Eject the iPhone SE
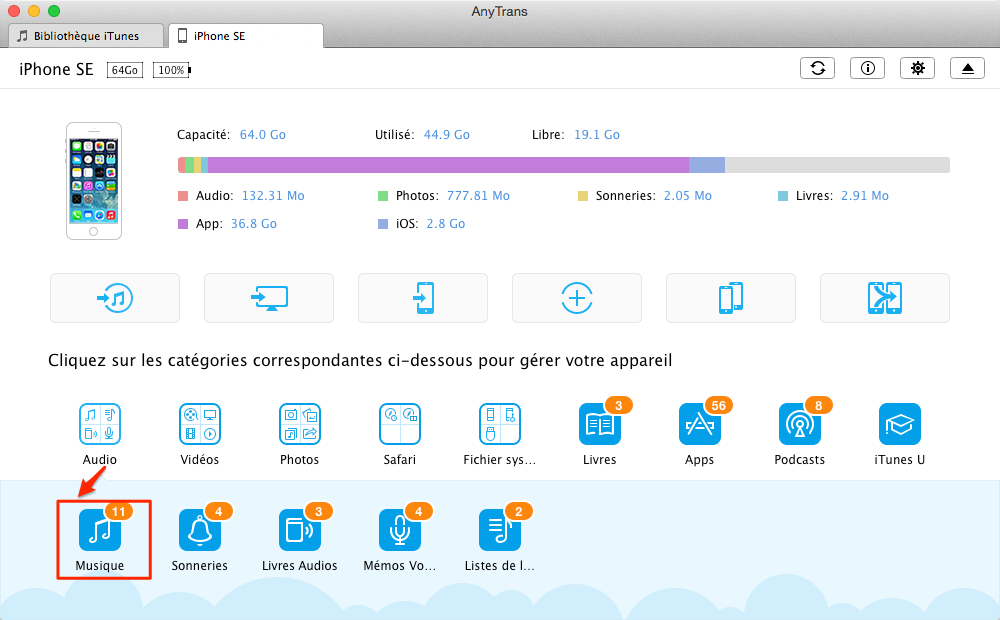Image resolution: width=1000 pixels, height=620 pixels. tap(967, 68)
